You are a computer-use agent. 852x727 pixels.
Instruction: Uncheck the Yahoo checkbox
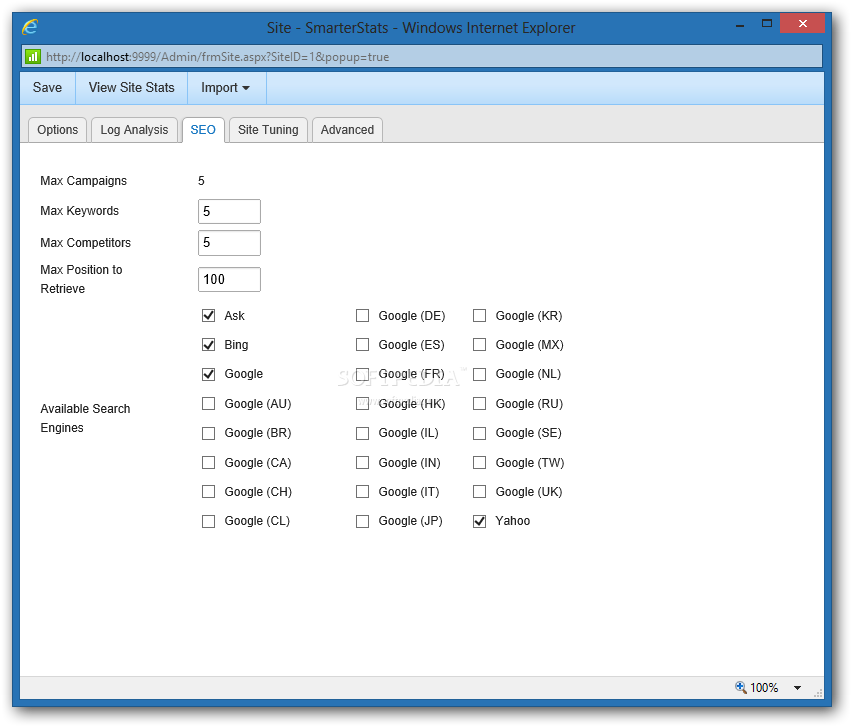[479, 521]
